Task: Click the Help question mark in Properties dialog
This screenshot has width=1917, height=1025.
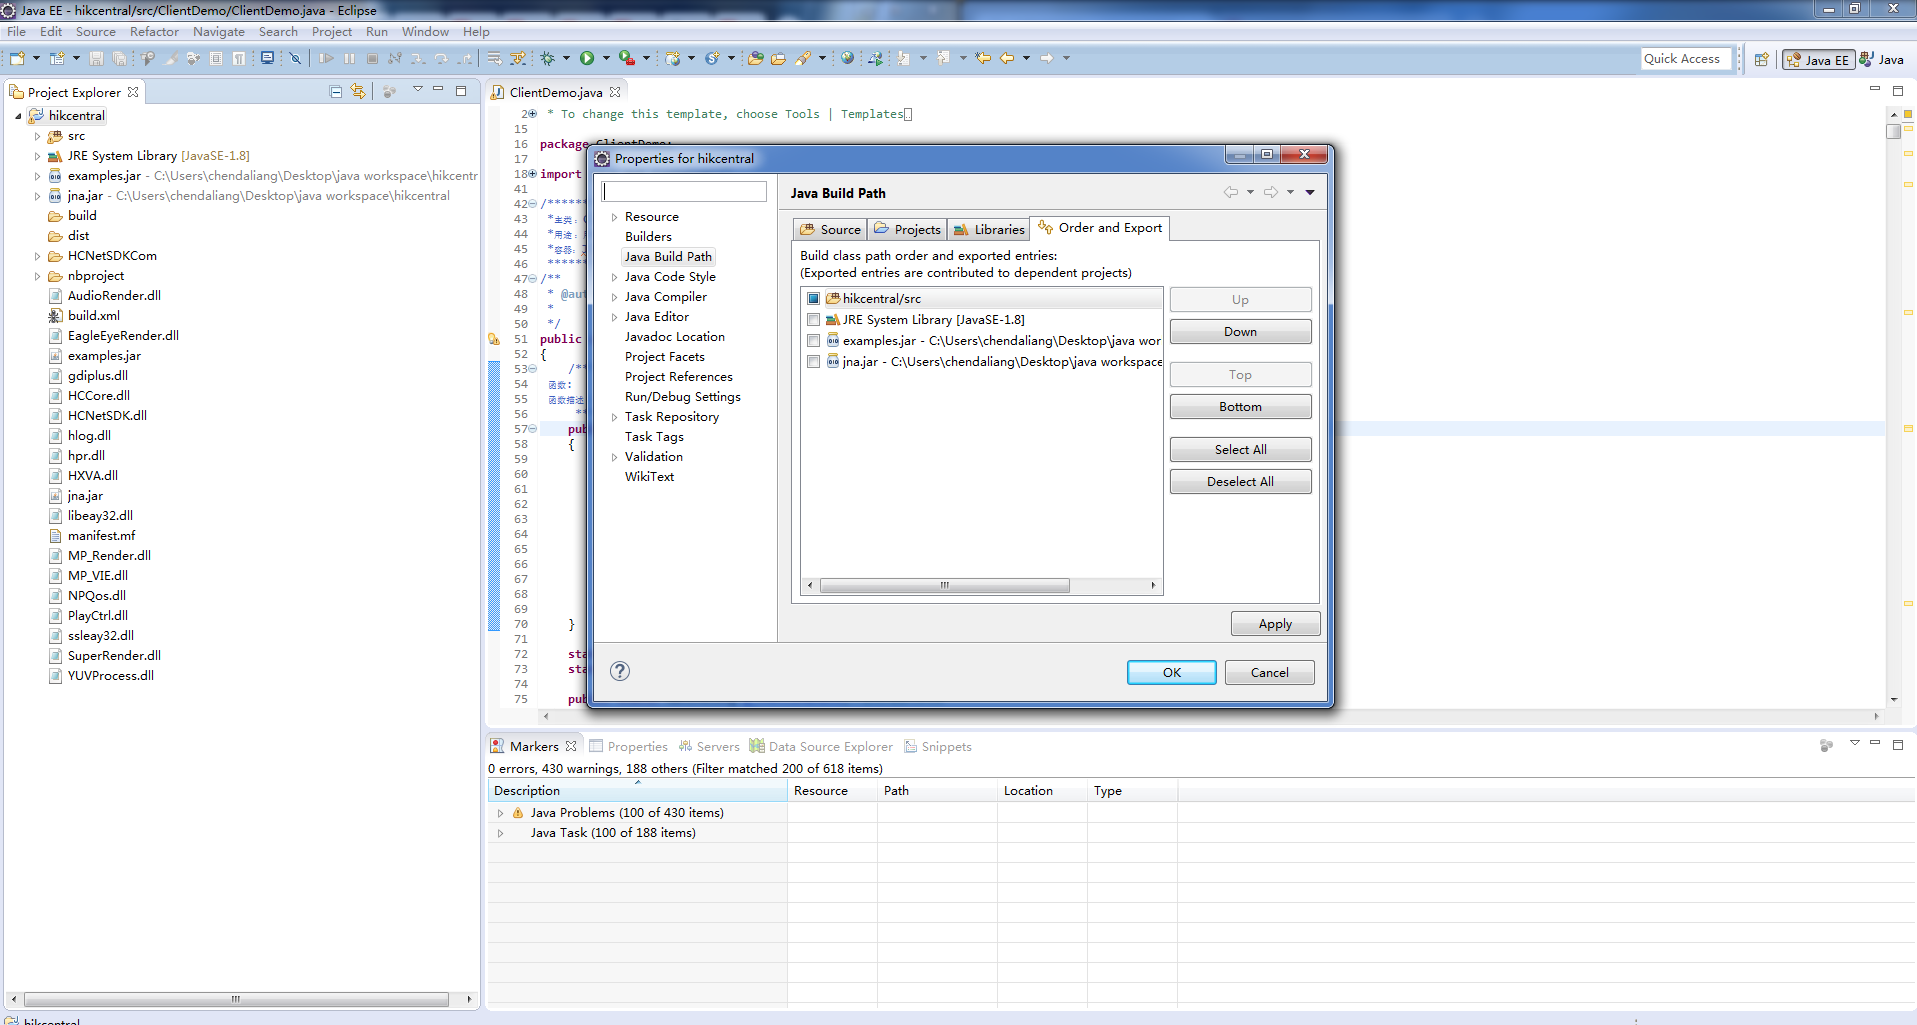Action: tap(620, 671)
